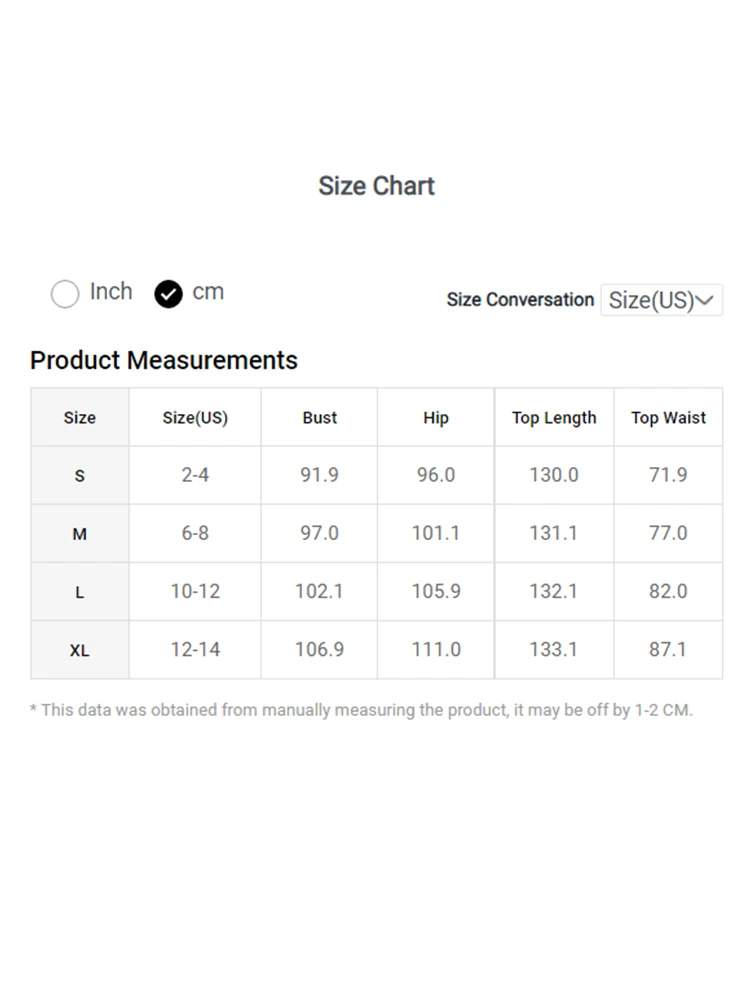Click the Size Chart heading
Image resolution: width=750 pixels, height=1000 pixels.
coord(376,186)
